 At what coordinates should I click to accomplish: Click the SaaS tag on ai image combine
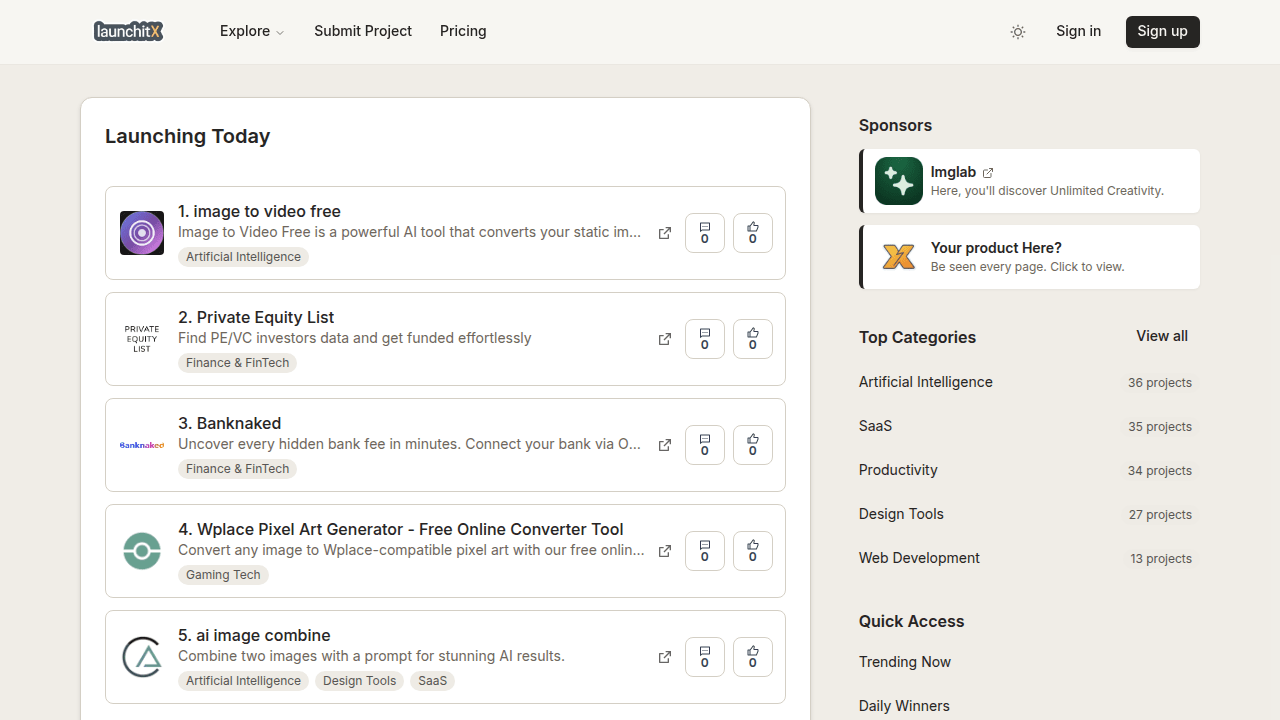tap(432, 681)
